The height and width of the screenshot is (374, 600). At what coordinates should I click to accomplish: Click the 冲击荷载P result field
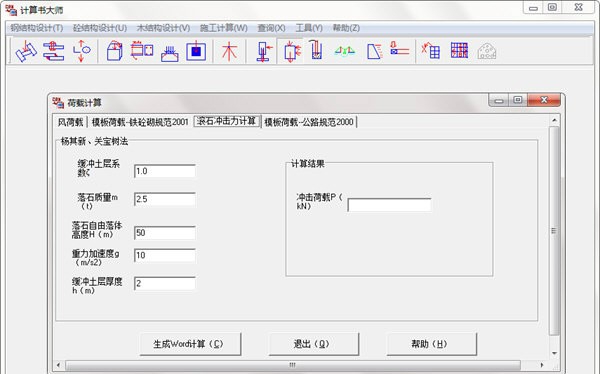pyautogui.click(x=390, y=205)
